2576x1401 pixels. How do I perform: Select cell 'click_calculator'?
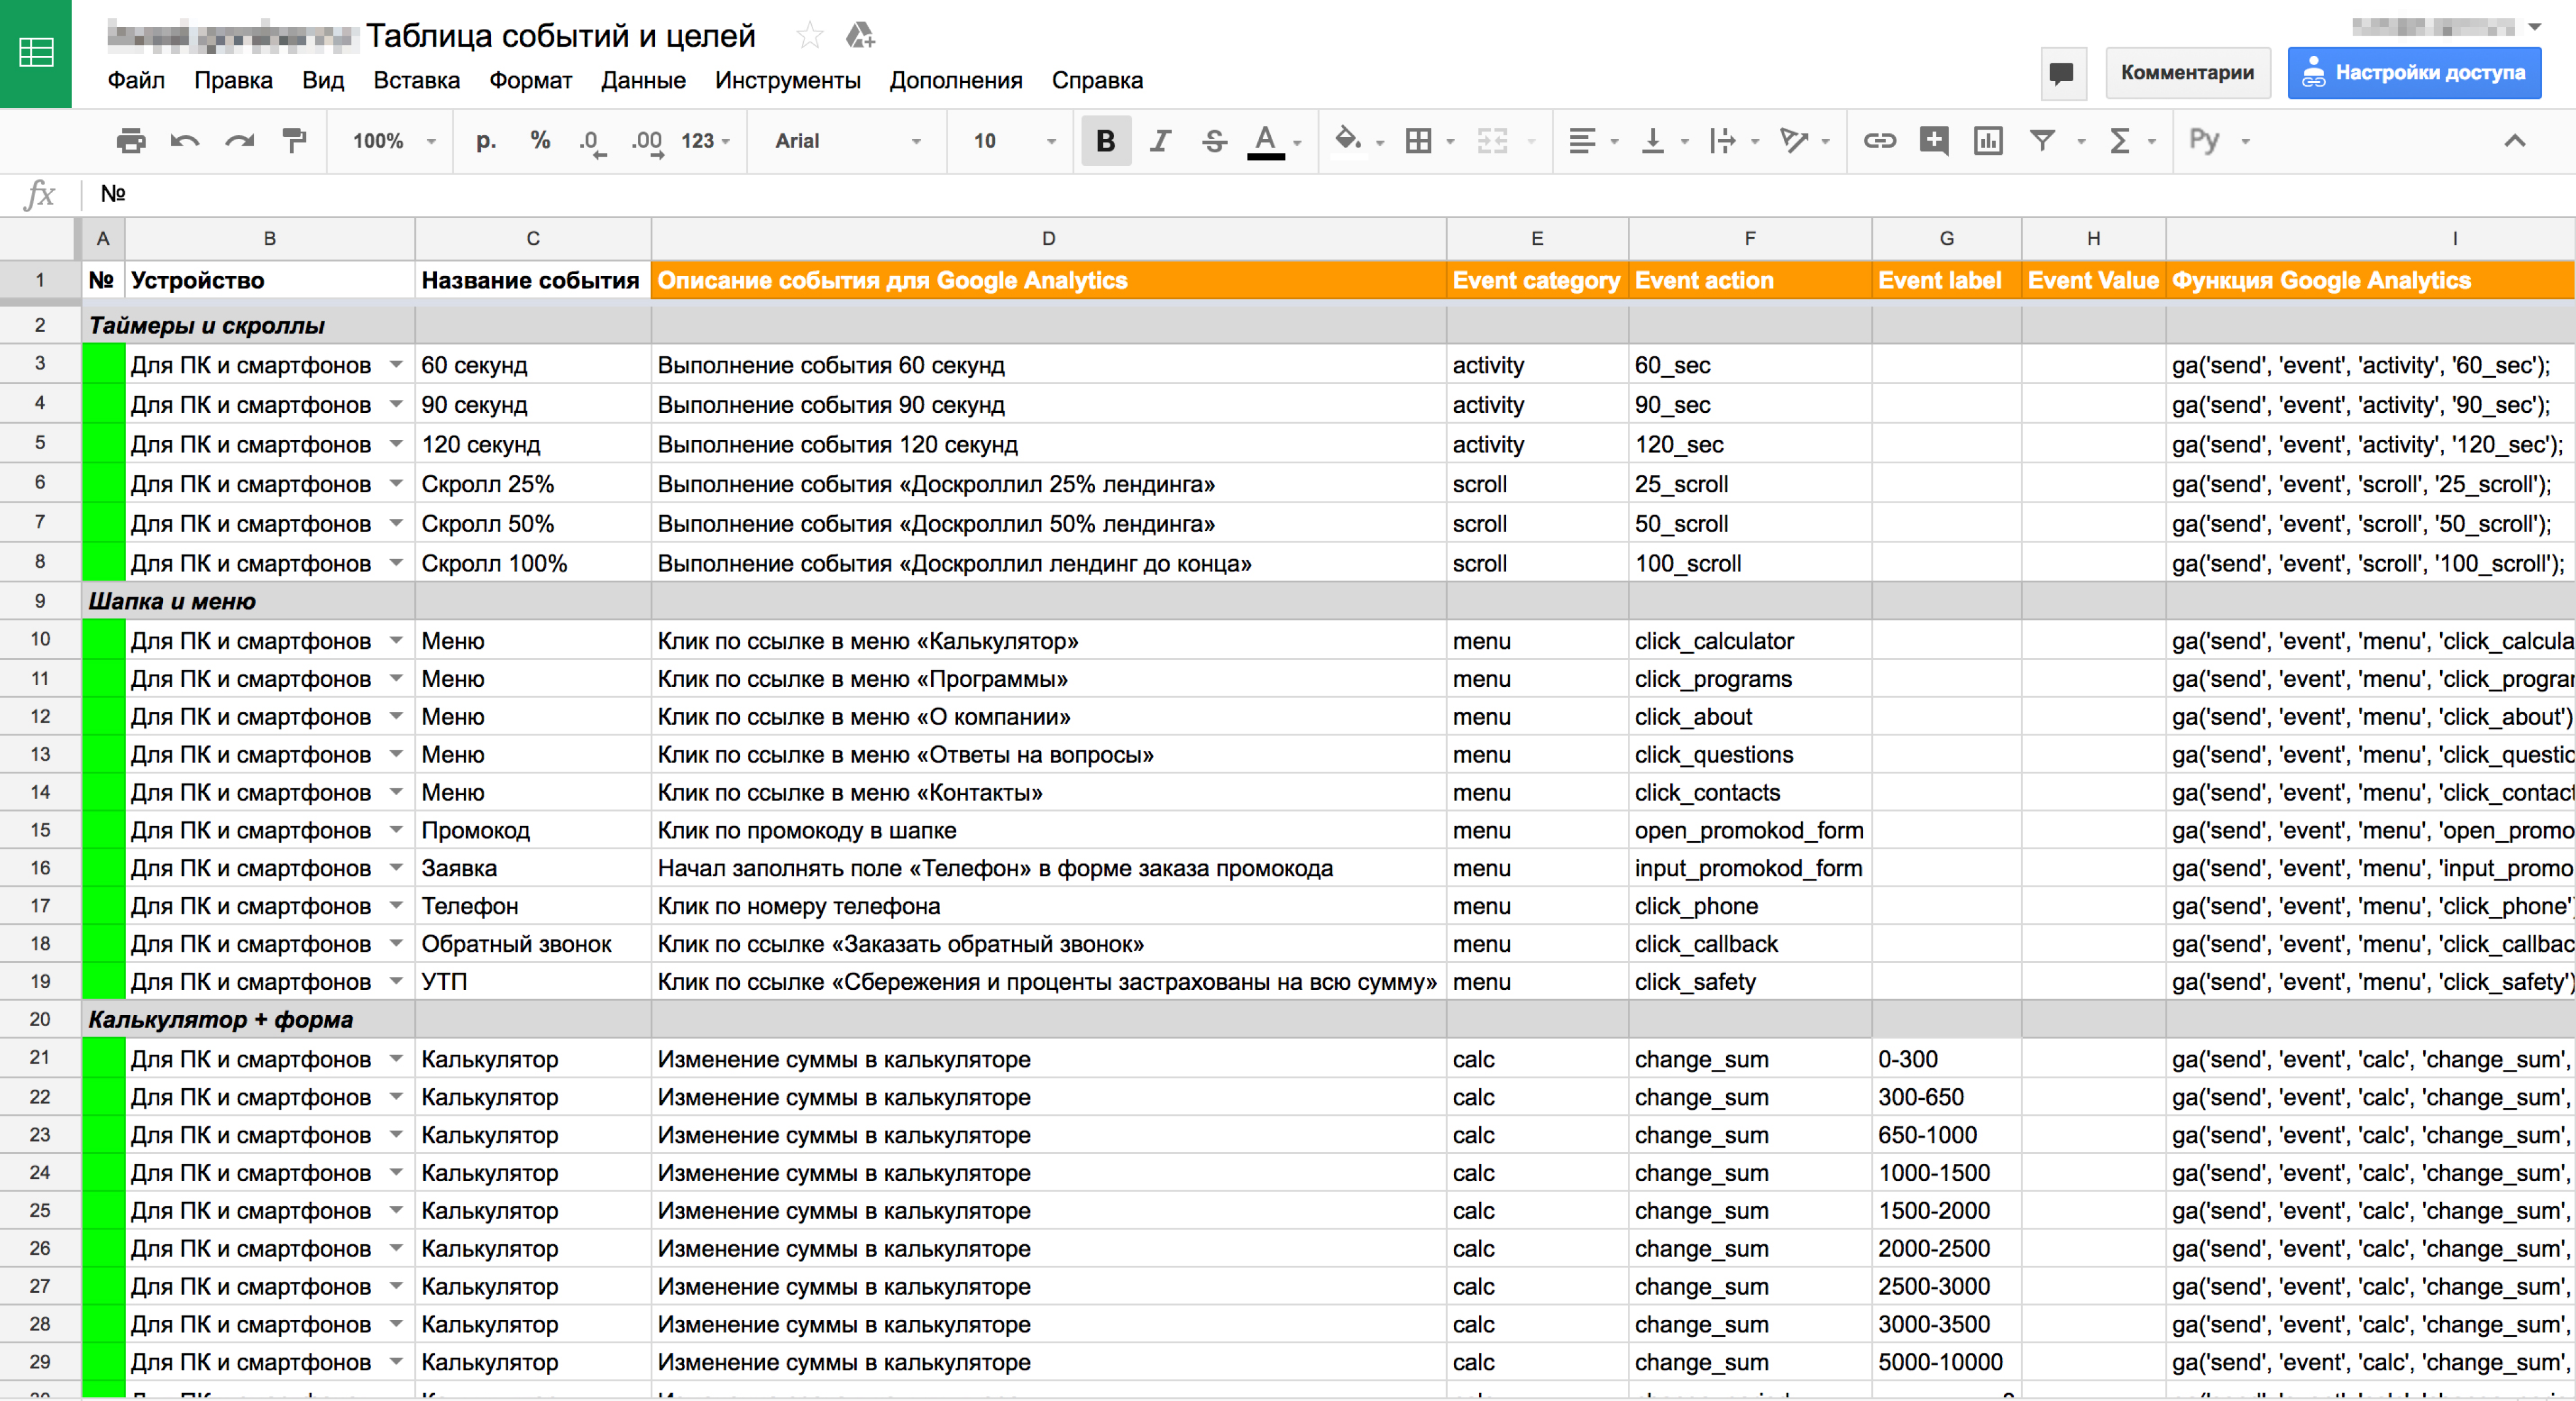[1750, 641]
